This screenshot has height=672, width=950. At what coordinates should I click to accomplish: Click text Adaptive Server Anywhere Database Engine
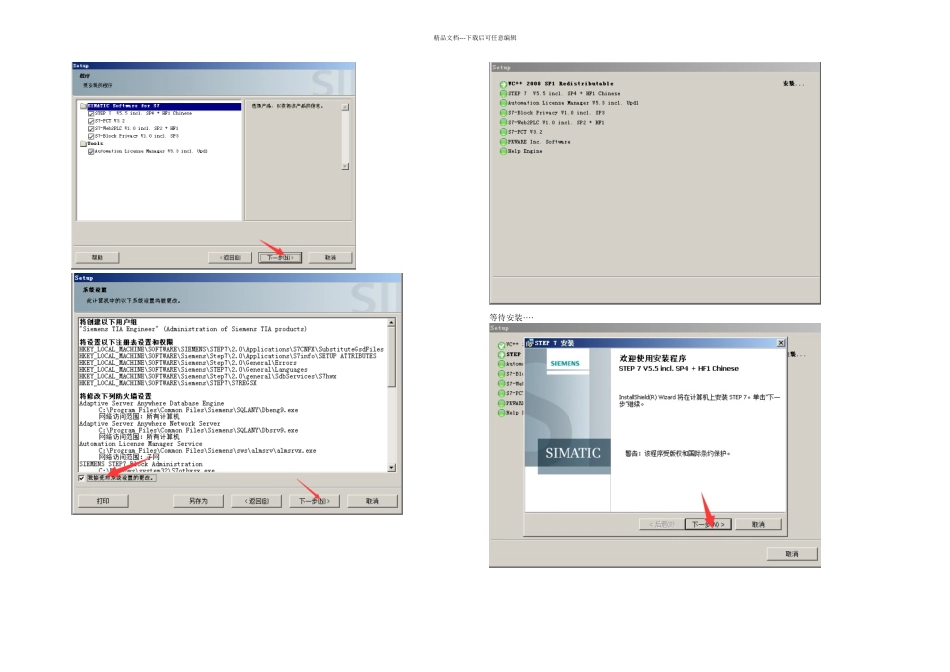pyautogui.click(x=151, y=404)
